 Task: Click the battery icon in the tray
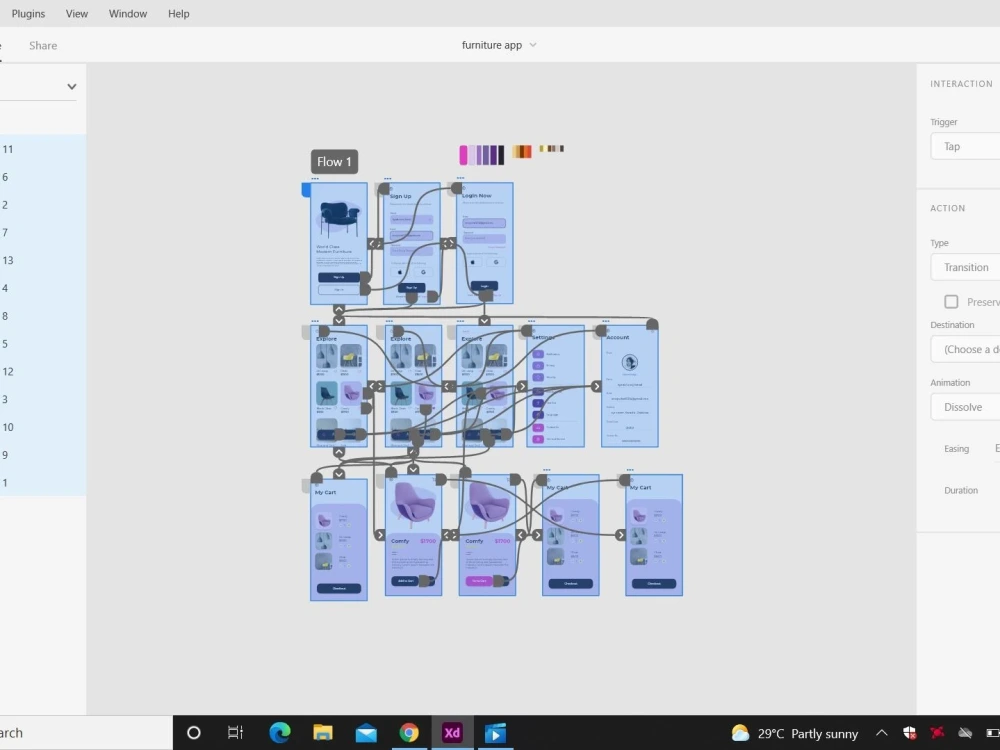click(x=993, y=733)
